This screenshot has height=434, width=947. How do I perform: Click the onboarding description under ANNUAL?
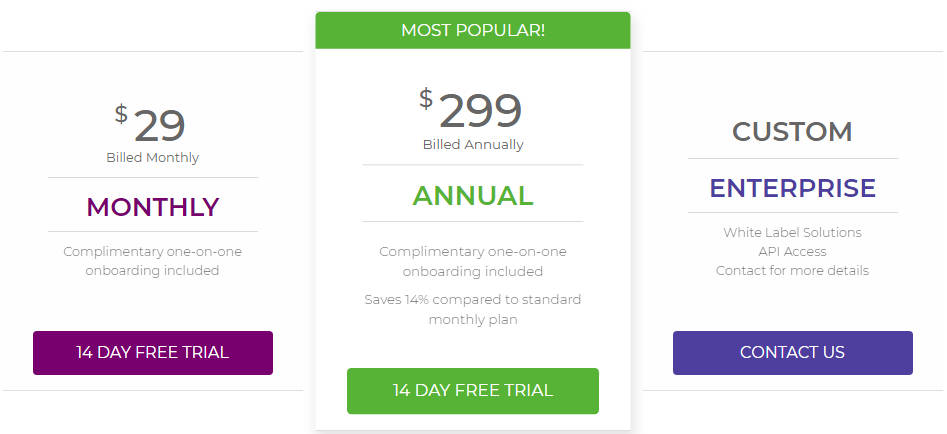473,261
